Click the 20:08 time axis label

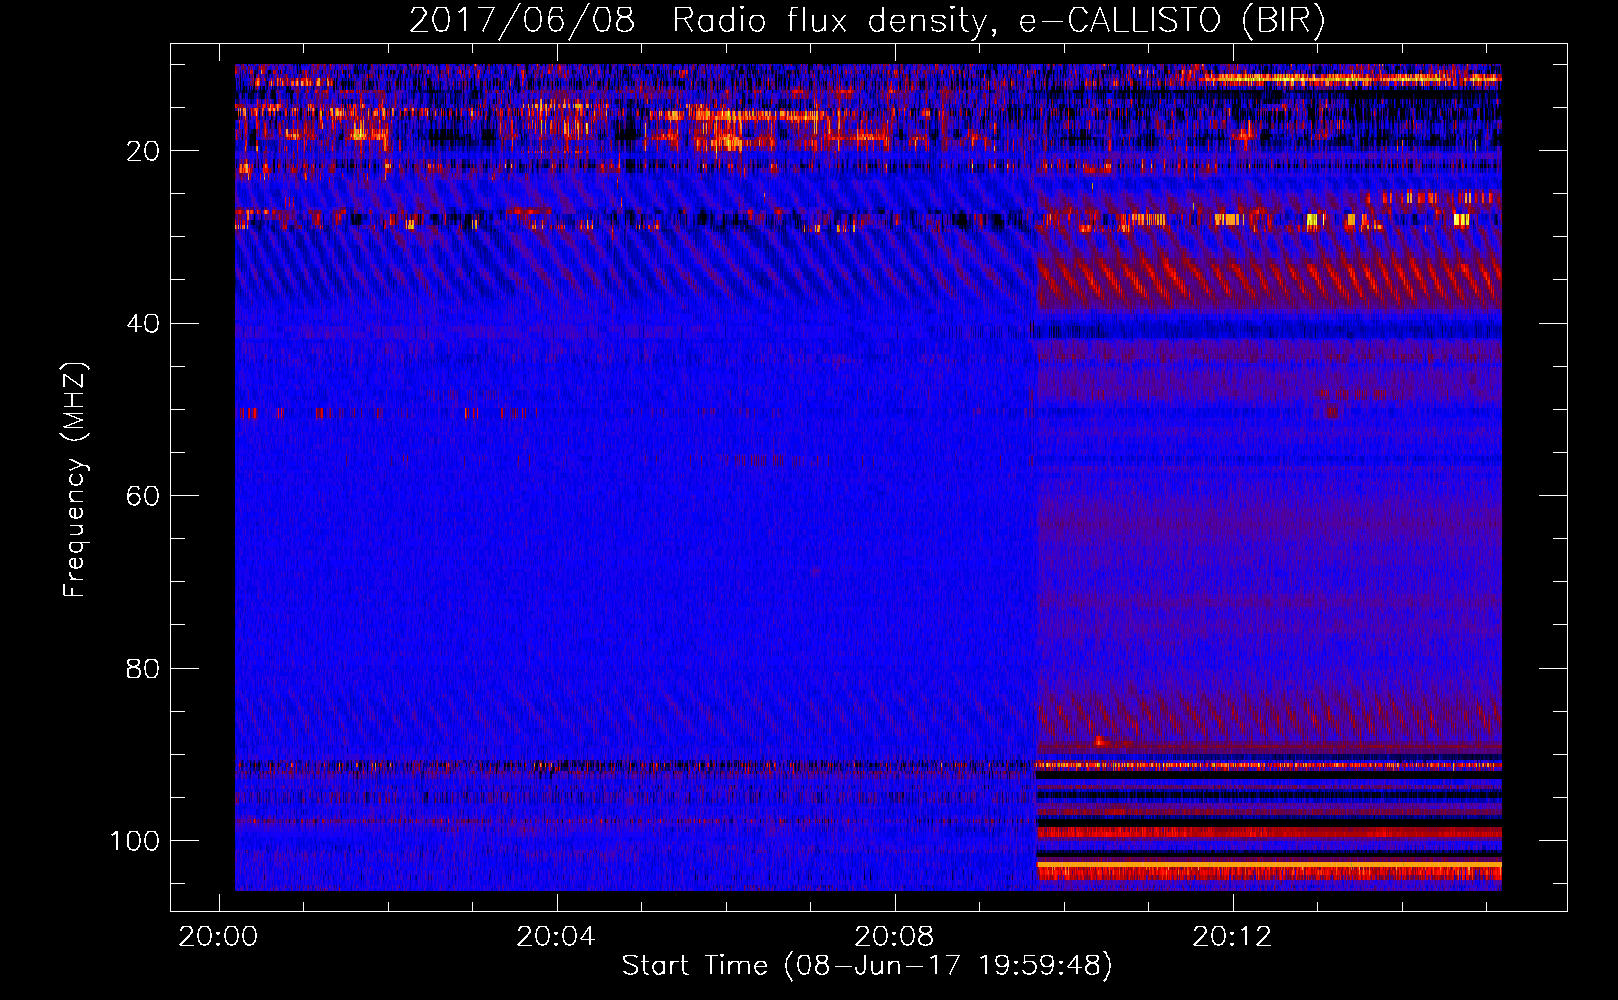pos(894,937)
